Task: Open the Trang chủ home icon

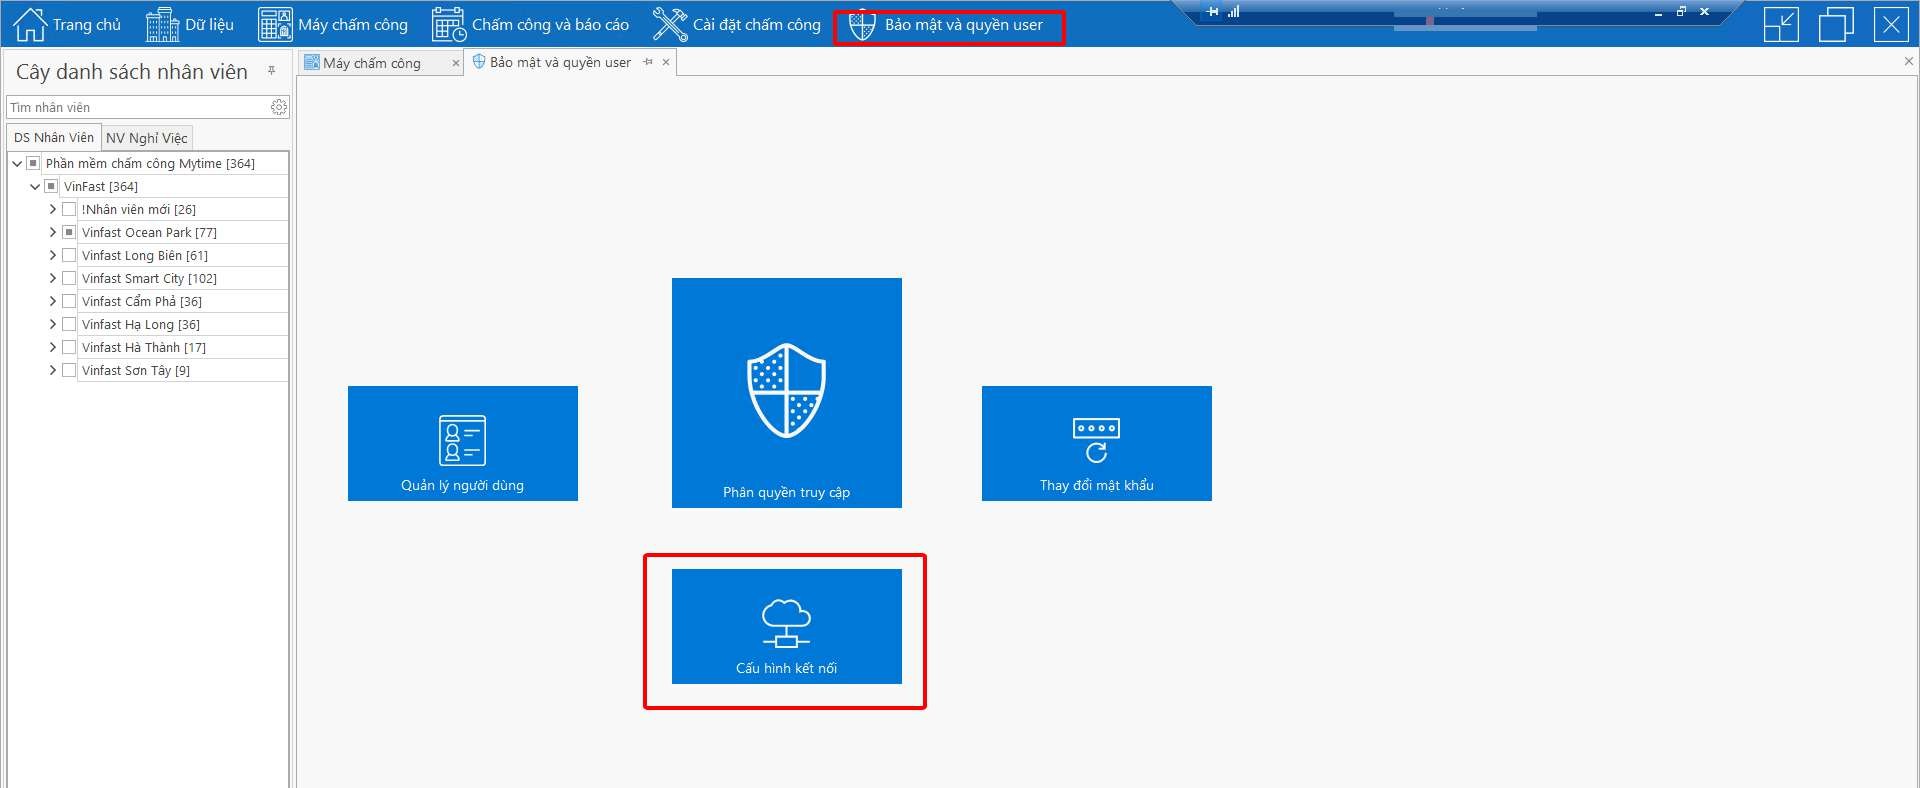Action: pyautogui.click(x=30, y=25)
